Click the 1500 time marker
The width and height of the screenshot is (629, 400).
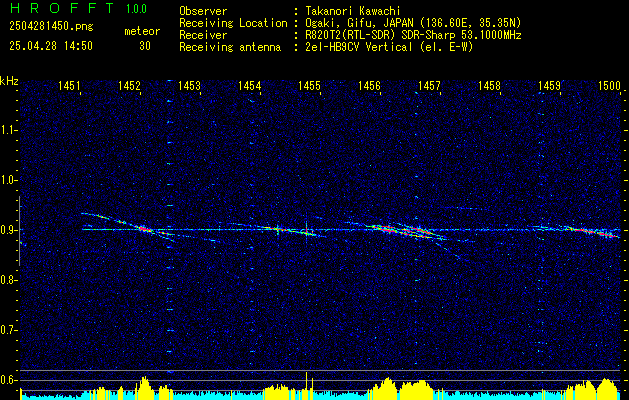point(610,85)
